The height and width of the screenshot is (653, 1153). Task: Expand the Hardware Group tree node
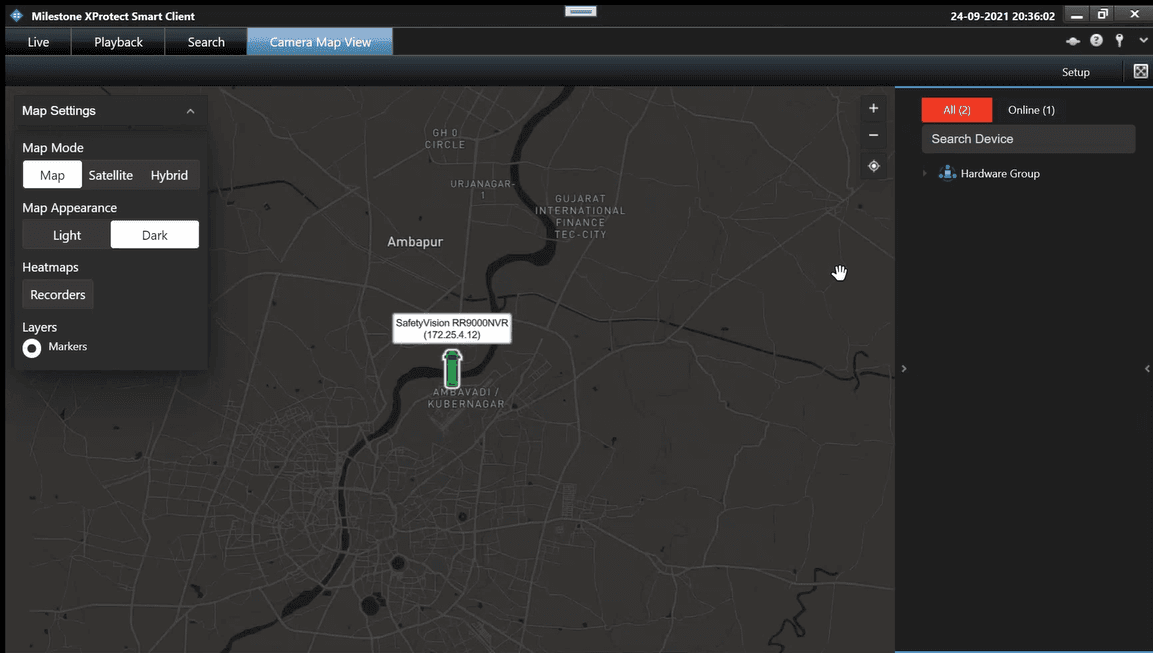point(925,174)
